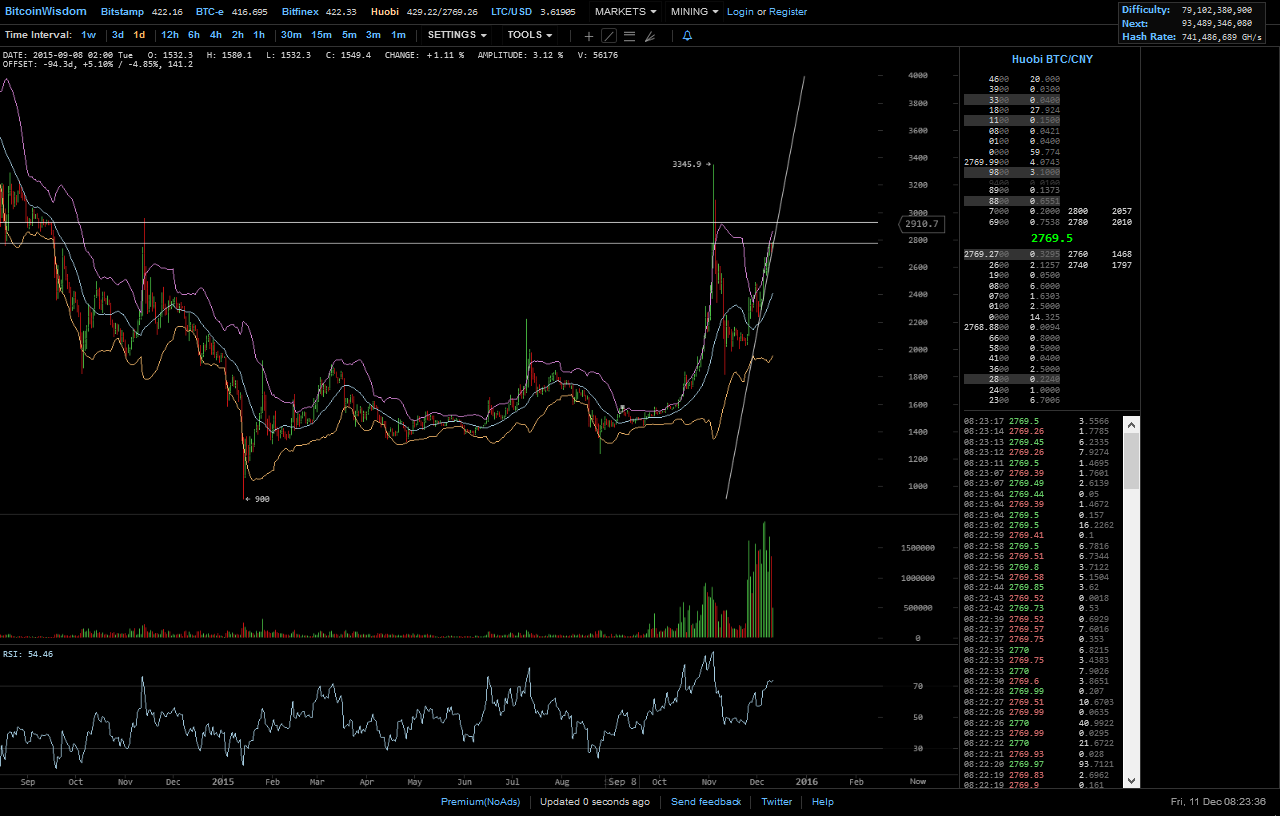
Task: Open the horizontal lines drawing tool
Action: coord(629,36)
